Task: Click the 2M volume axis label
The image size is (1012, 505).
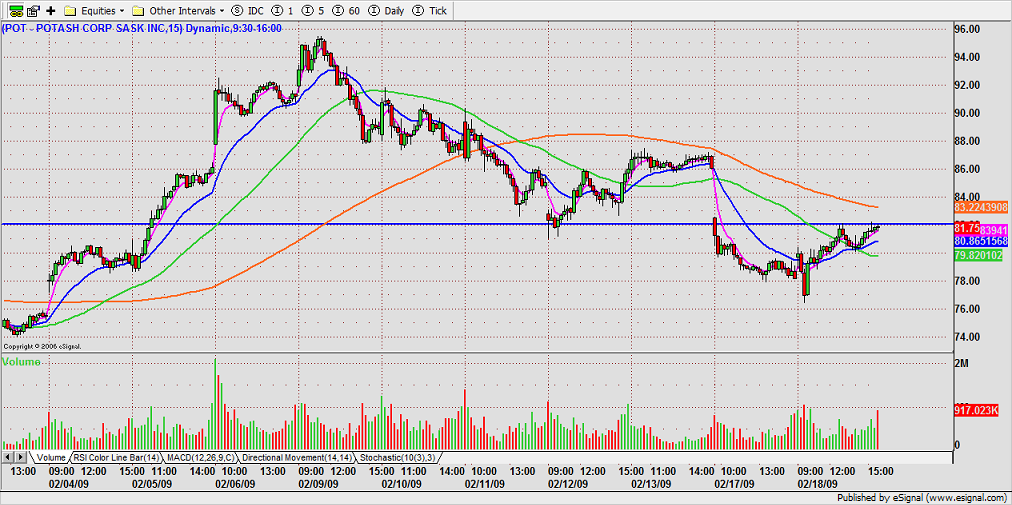Action: pos(962,364)
